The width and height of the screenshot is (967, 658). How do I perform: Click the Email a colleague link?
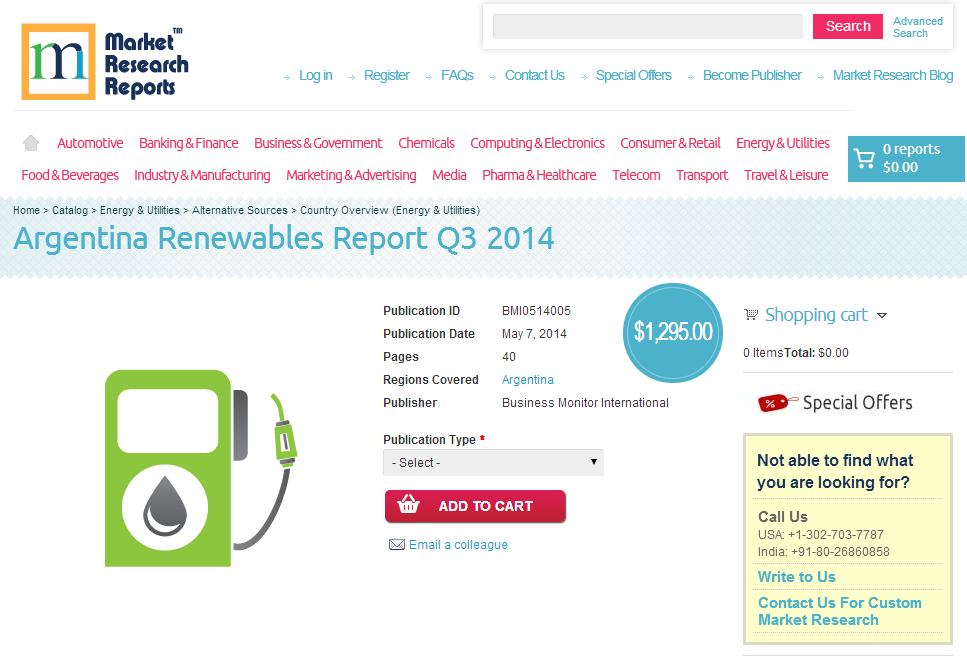[458, 545]
